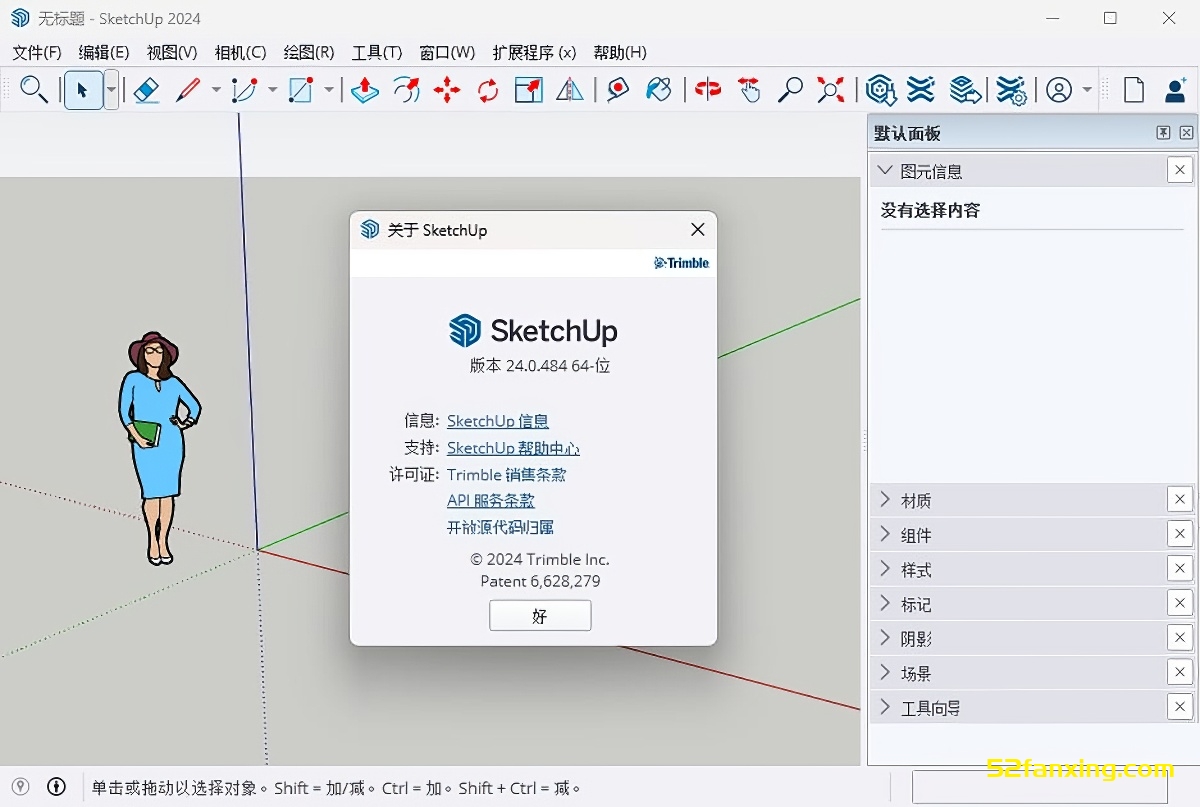Click the new page icon in toolbar
The height and width of the screenshot is (807, 1200).
(x=1134, y=90)
